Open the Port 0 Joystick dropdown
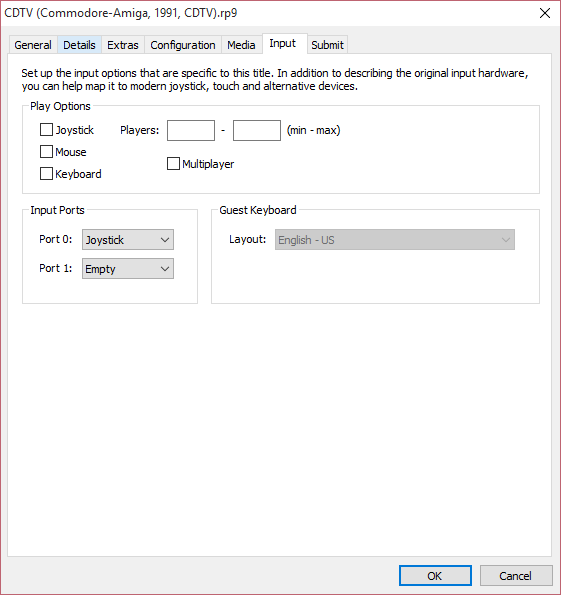The height and width of the screenshot is (595, 561). tap(128, 239)
